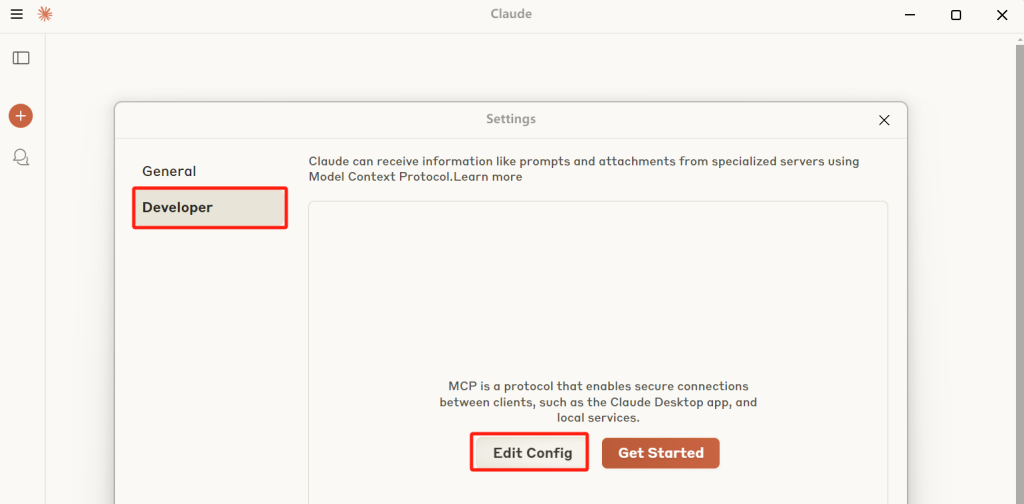Click the Settings dialog heading
Image resolution: width=1024 pixels, height=504 pixels.
pyautogui.click(x=511, y=119)
